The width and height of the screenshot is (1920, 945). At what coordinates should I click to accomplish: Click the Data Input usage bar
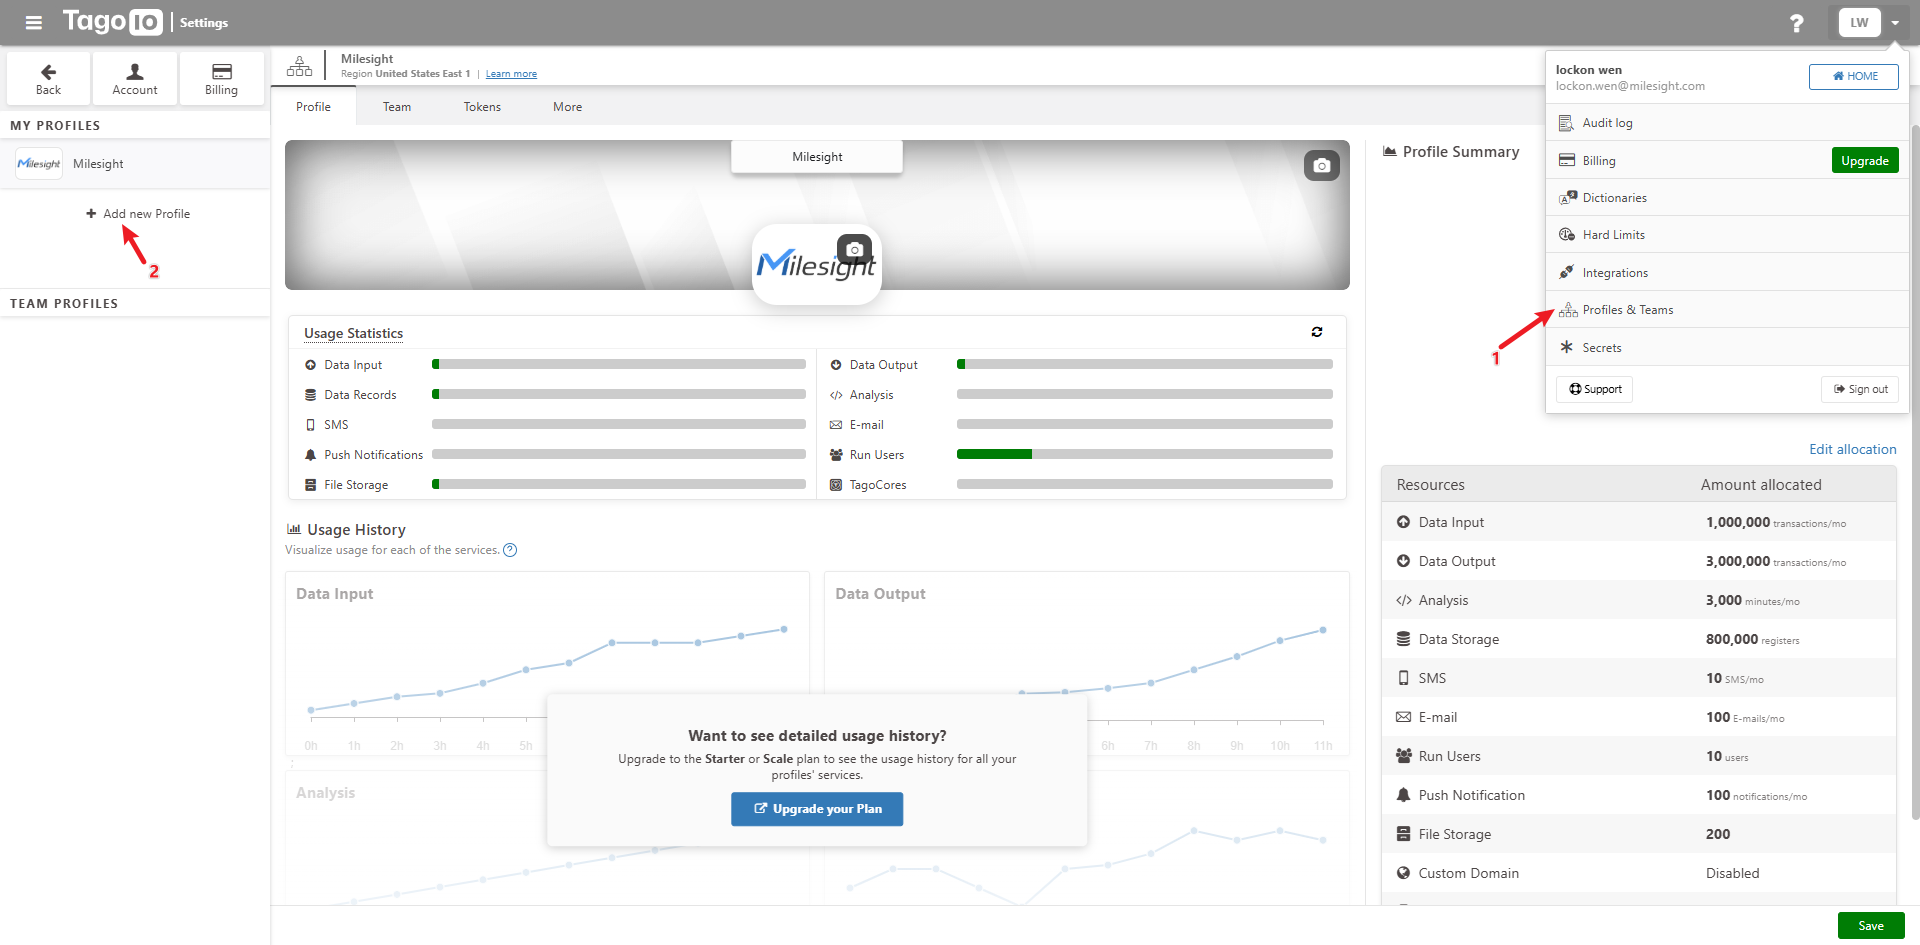point(619,365)
